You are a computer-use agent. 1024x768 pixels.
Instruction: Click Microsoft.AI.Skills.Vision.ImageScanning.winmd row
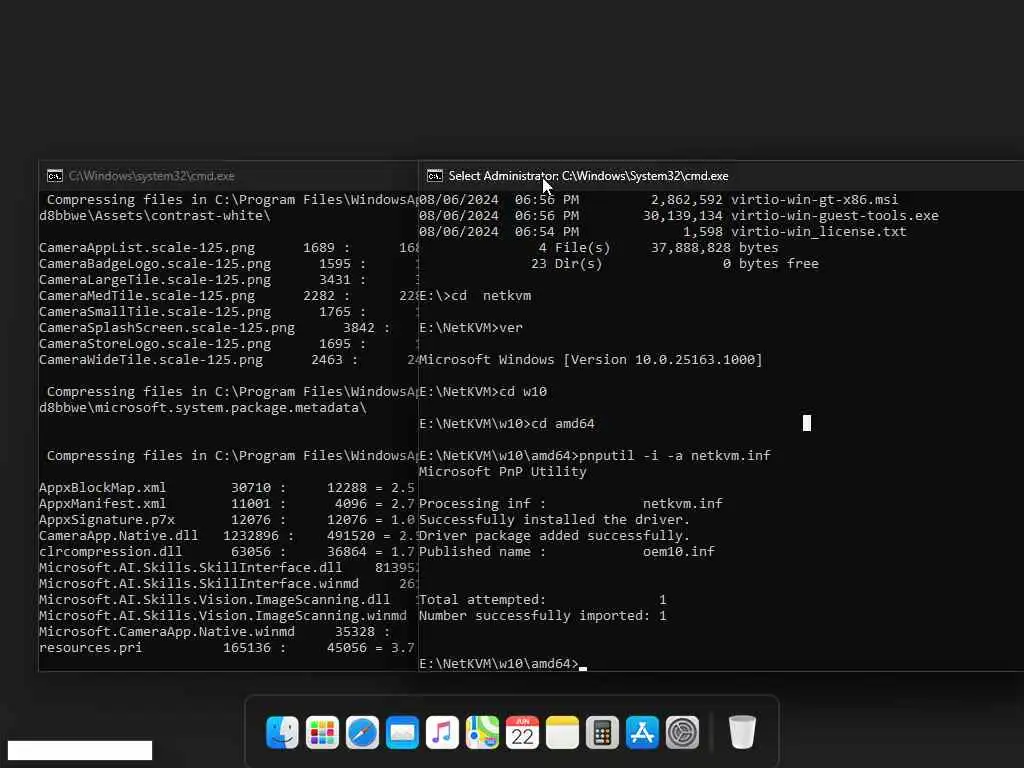click(223, 616)
